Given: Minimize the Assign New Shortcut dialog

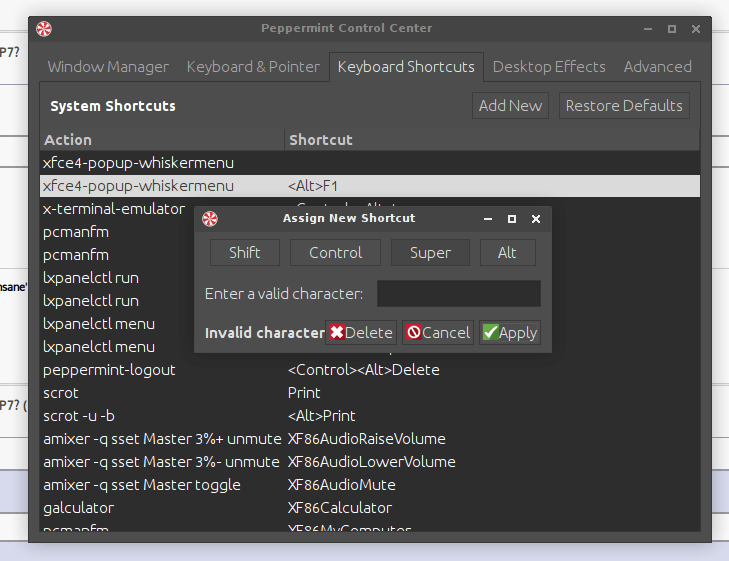Looking at the screenshot, I should tap(488, 219).
